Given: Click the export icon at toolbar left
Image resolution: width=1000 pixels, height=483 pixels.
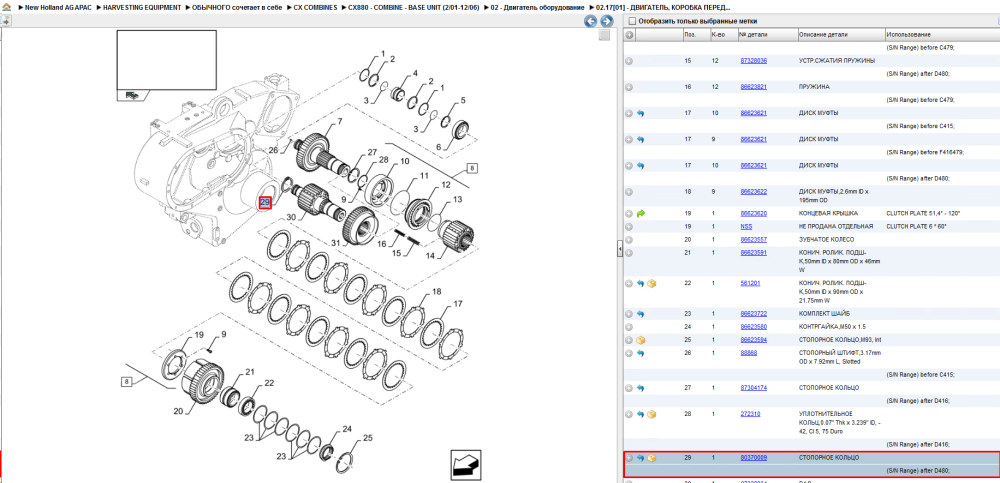Looking at the screenshot, I should (x=6, y=20).
